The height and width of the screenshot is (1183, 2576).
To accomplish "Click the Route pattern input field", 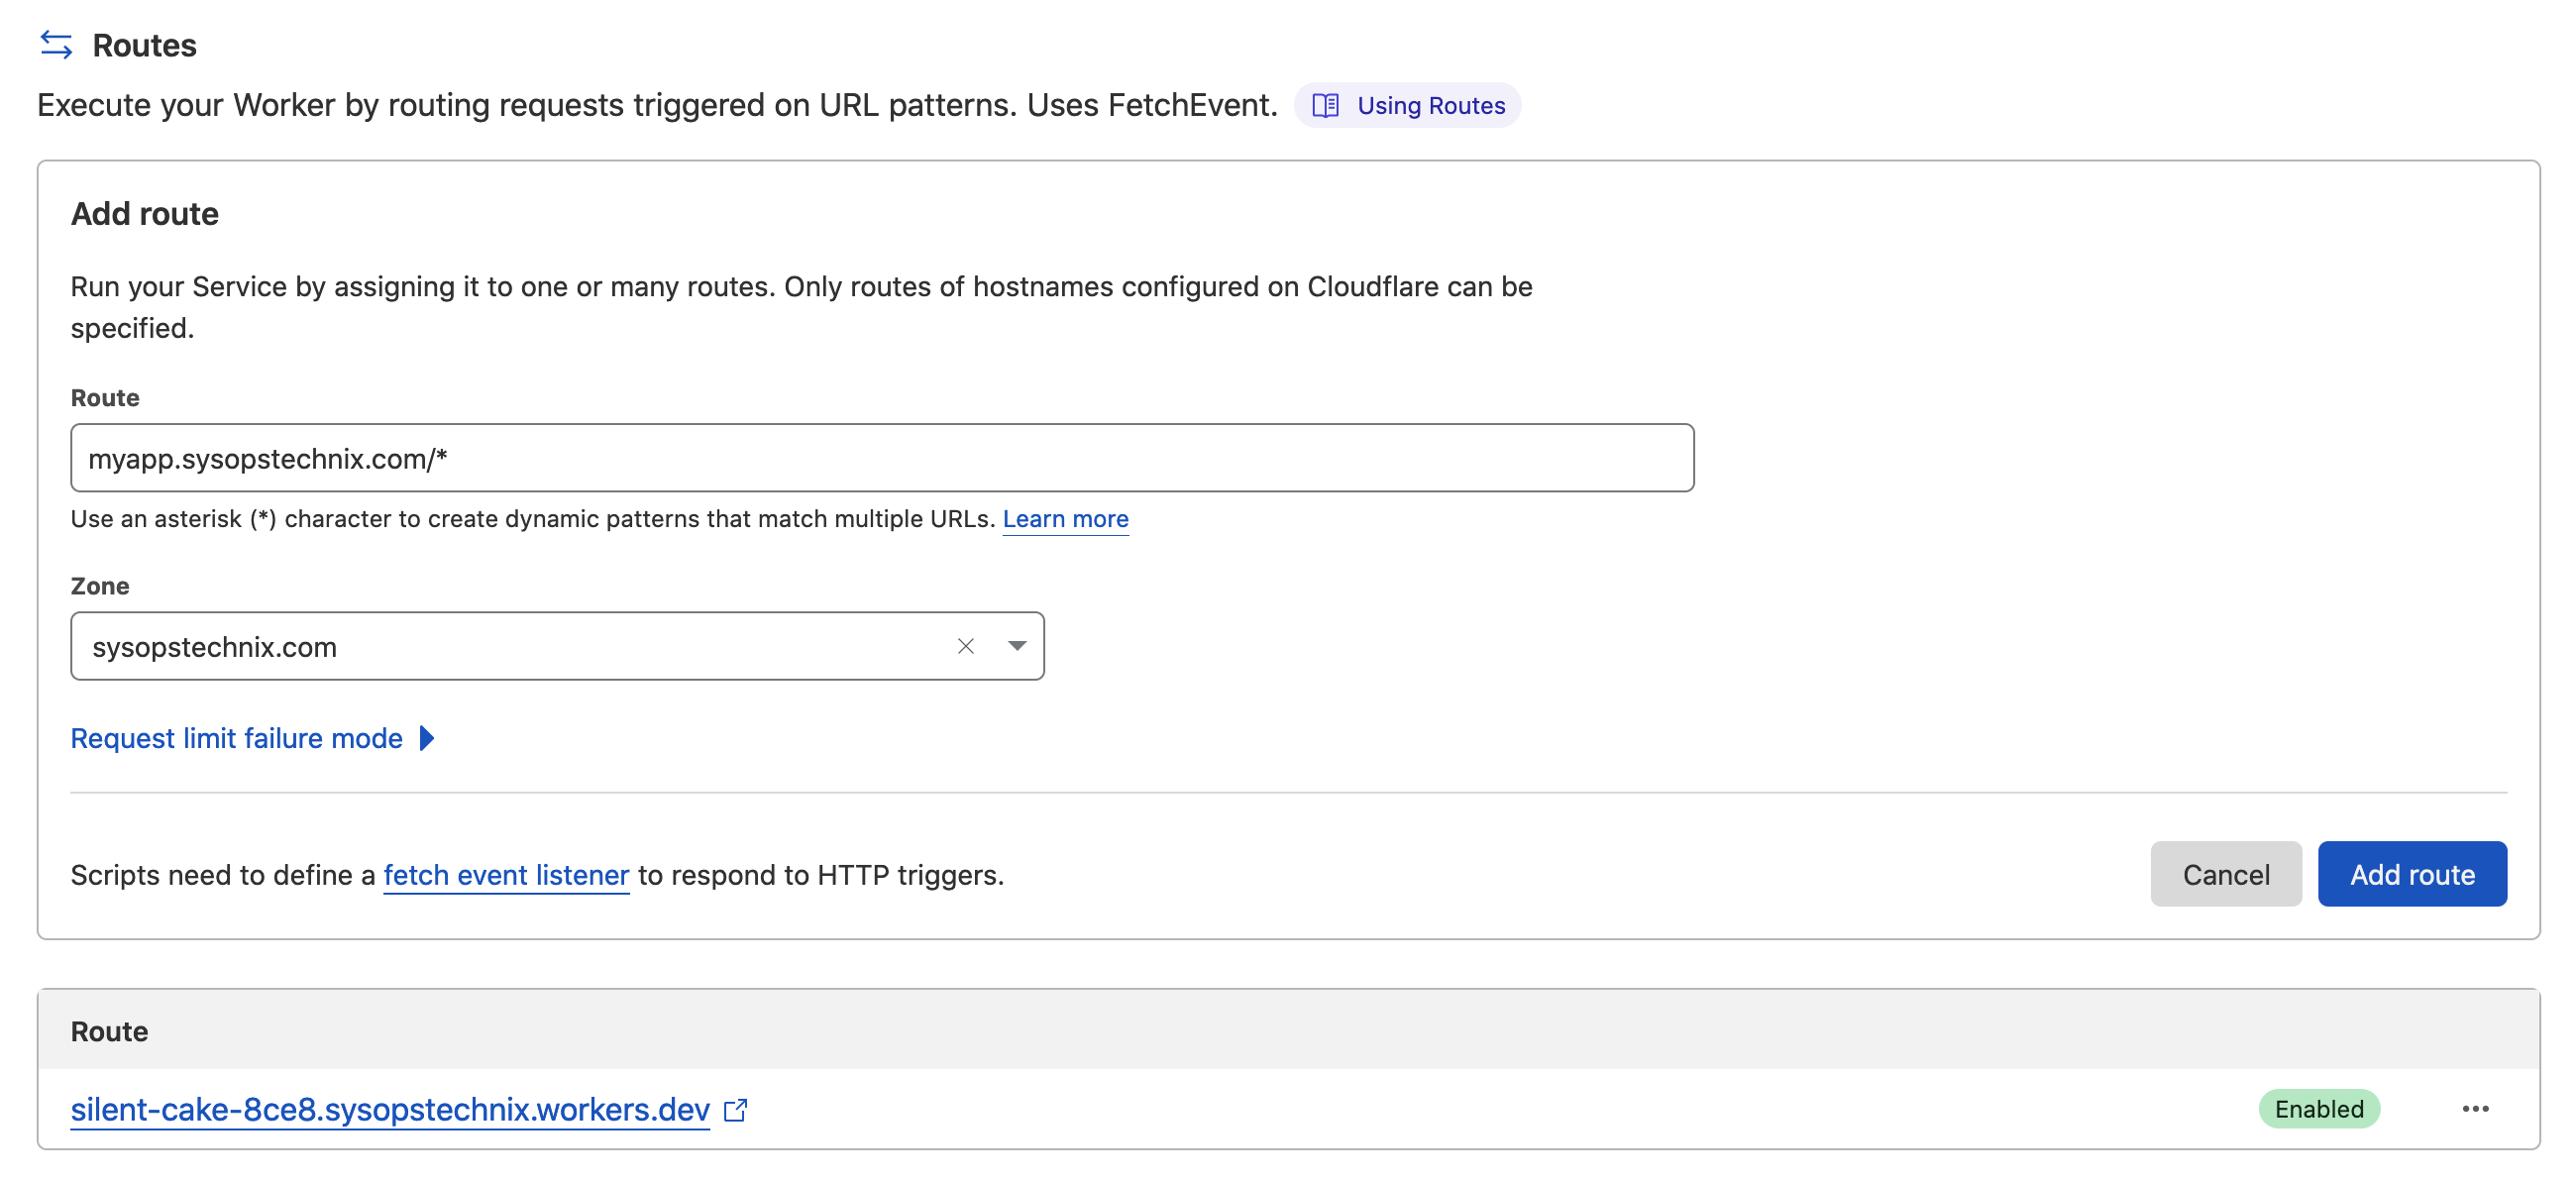I will [880, 458].
